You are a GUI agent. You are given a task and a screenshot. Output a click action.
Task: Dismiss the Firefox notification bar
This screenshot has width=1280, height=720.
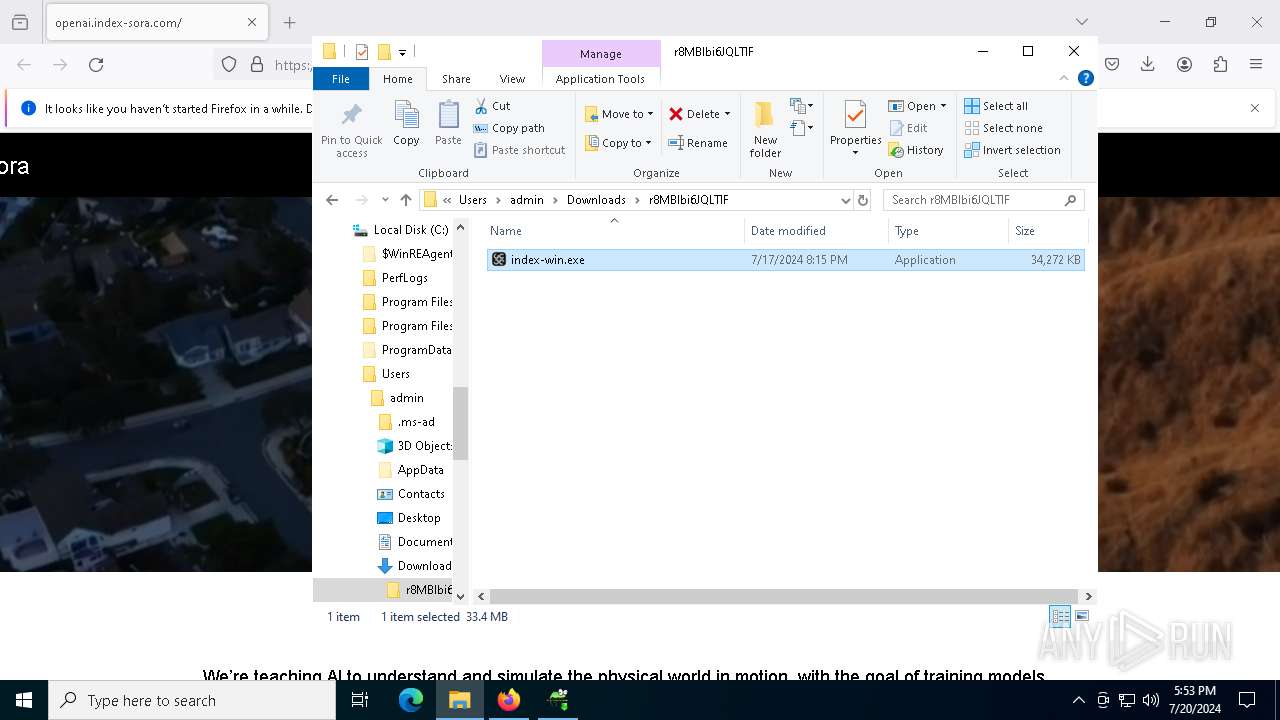pos(1255,108)
